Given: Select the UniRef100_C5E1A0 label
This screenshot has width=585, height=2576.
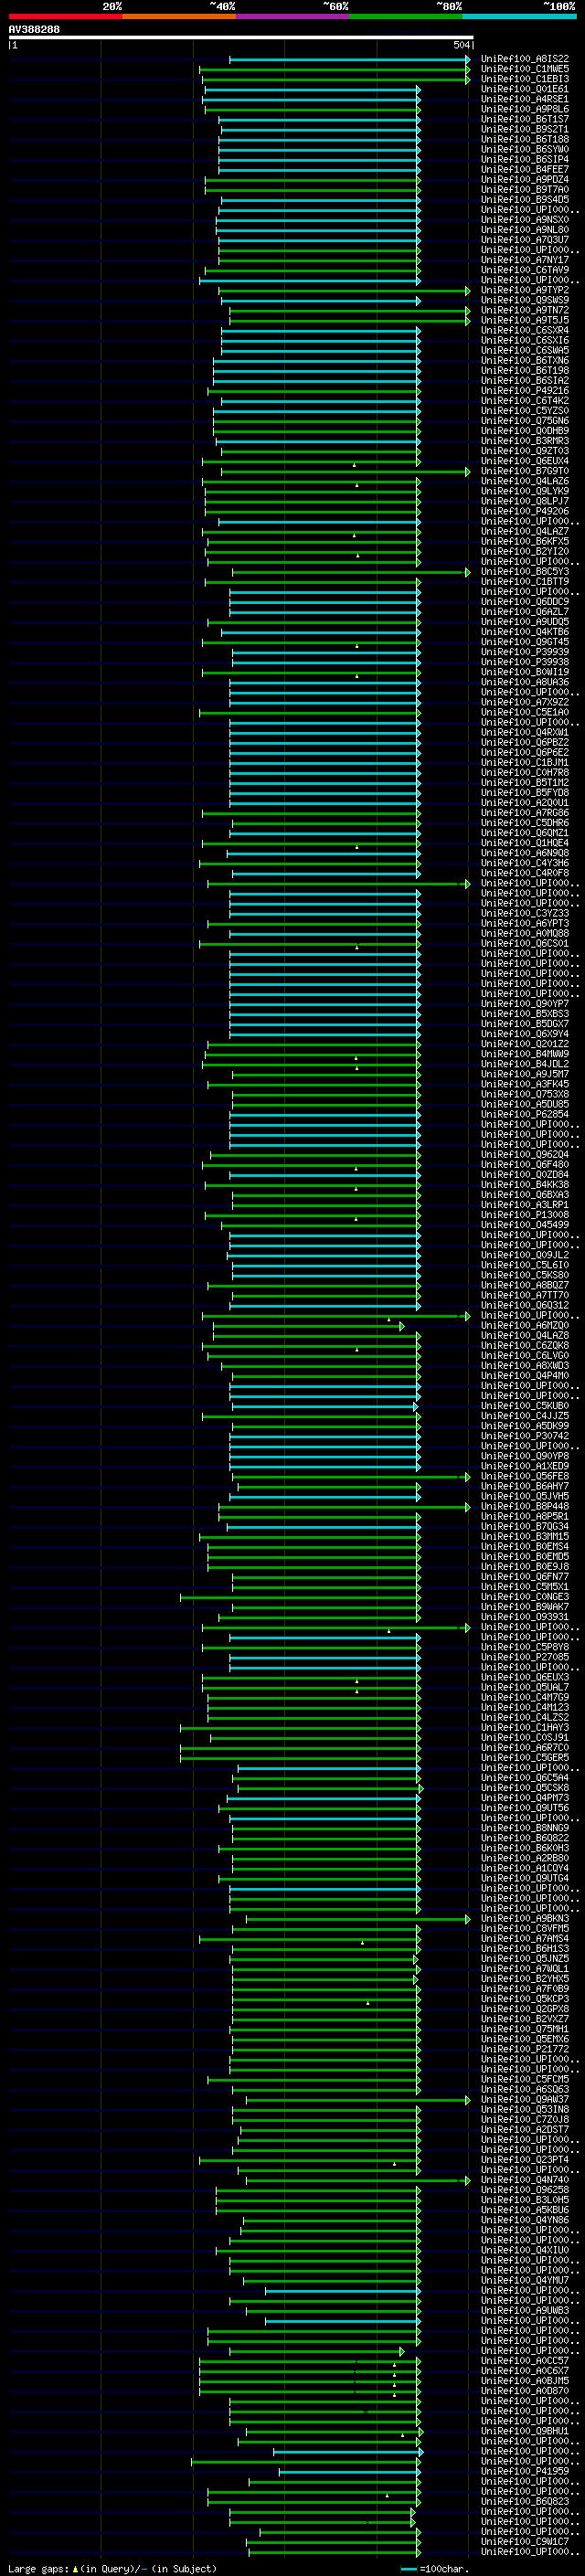Looking at the screenshot, I should click(525, 712).
